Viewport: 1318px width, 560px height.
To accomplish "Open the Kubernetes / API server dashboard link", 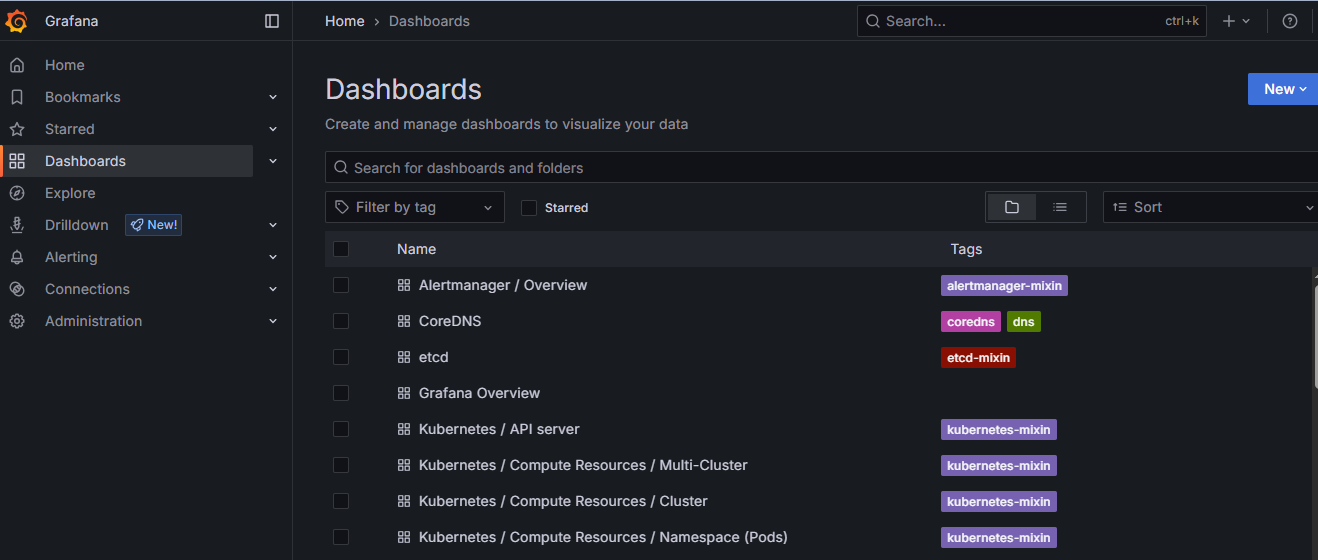I will pyautogui.click(x=499, y=429).
